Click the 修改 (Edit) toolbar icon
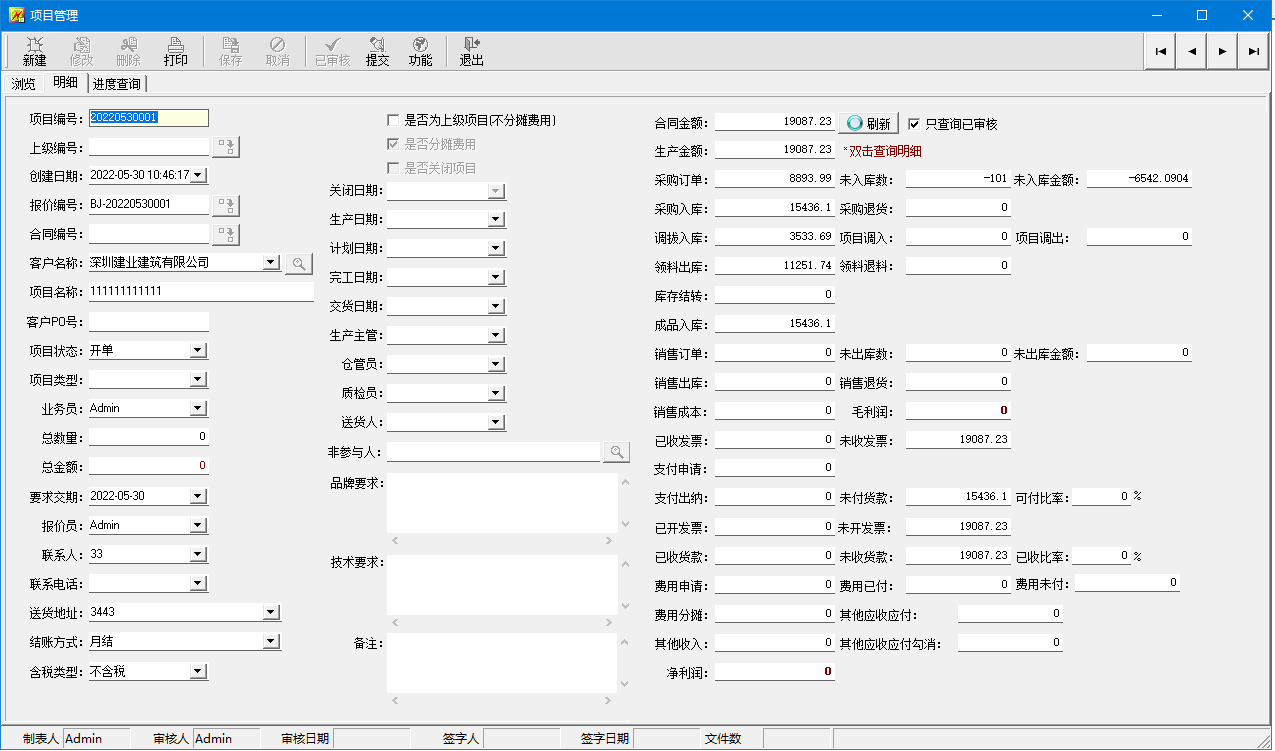This screenshot has width=1275, height=751. click(82, 51)
